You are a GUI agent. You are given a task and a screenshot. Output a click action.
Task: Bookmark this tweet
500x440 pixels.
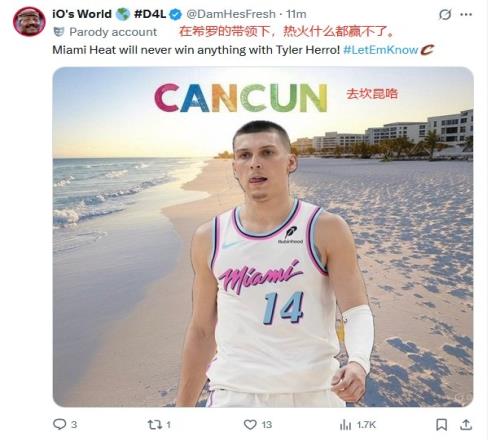point(442,424)
